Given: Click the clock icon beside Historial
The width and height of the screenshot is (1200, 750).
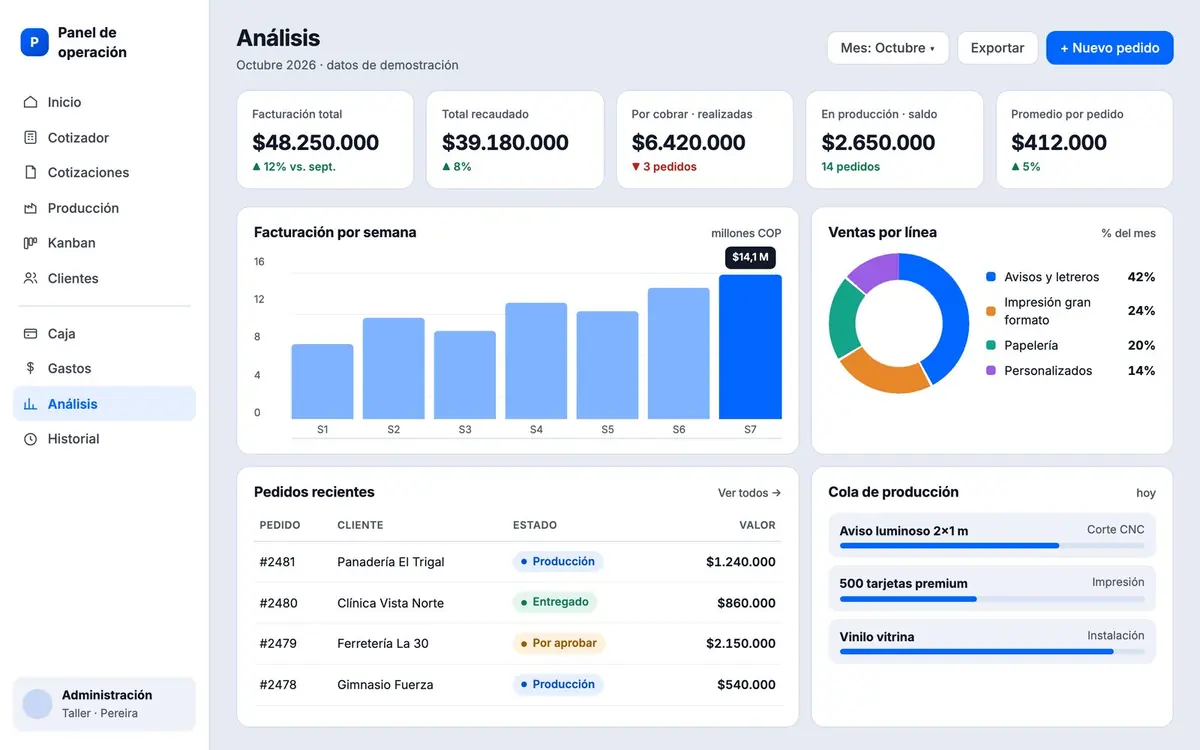Looking at the screenshot, I should click(x=30, y=439).
